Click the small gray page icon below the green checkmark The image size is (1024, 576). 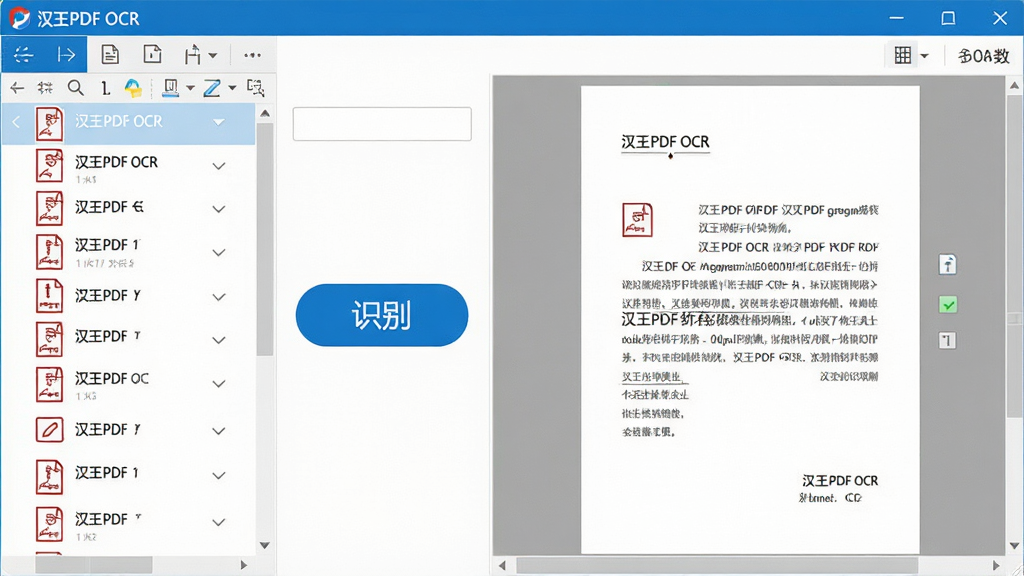pyautogui.click(x=948, y=340)
